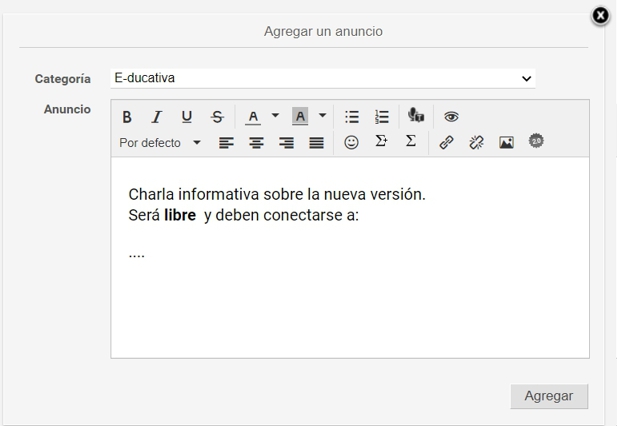Viewport: 617px width, 426px height.
Task: Apply strikethrough to text
Action: click(x=218, y=117)
